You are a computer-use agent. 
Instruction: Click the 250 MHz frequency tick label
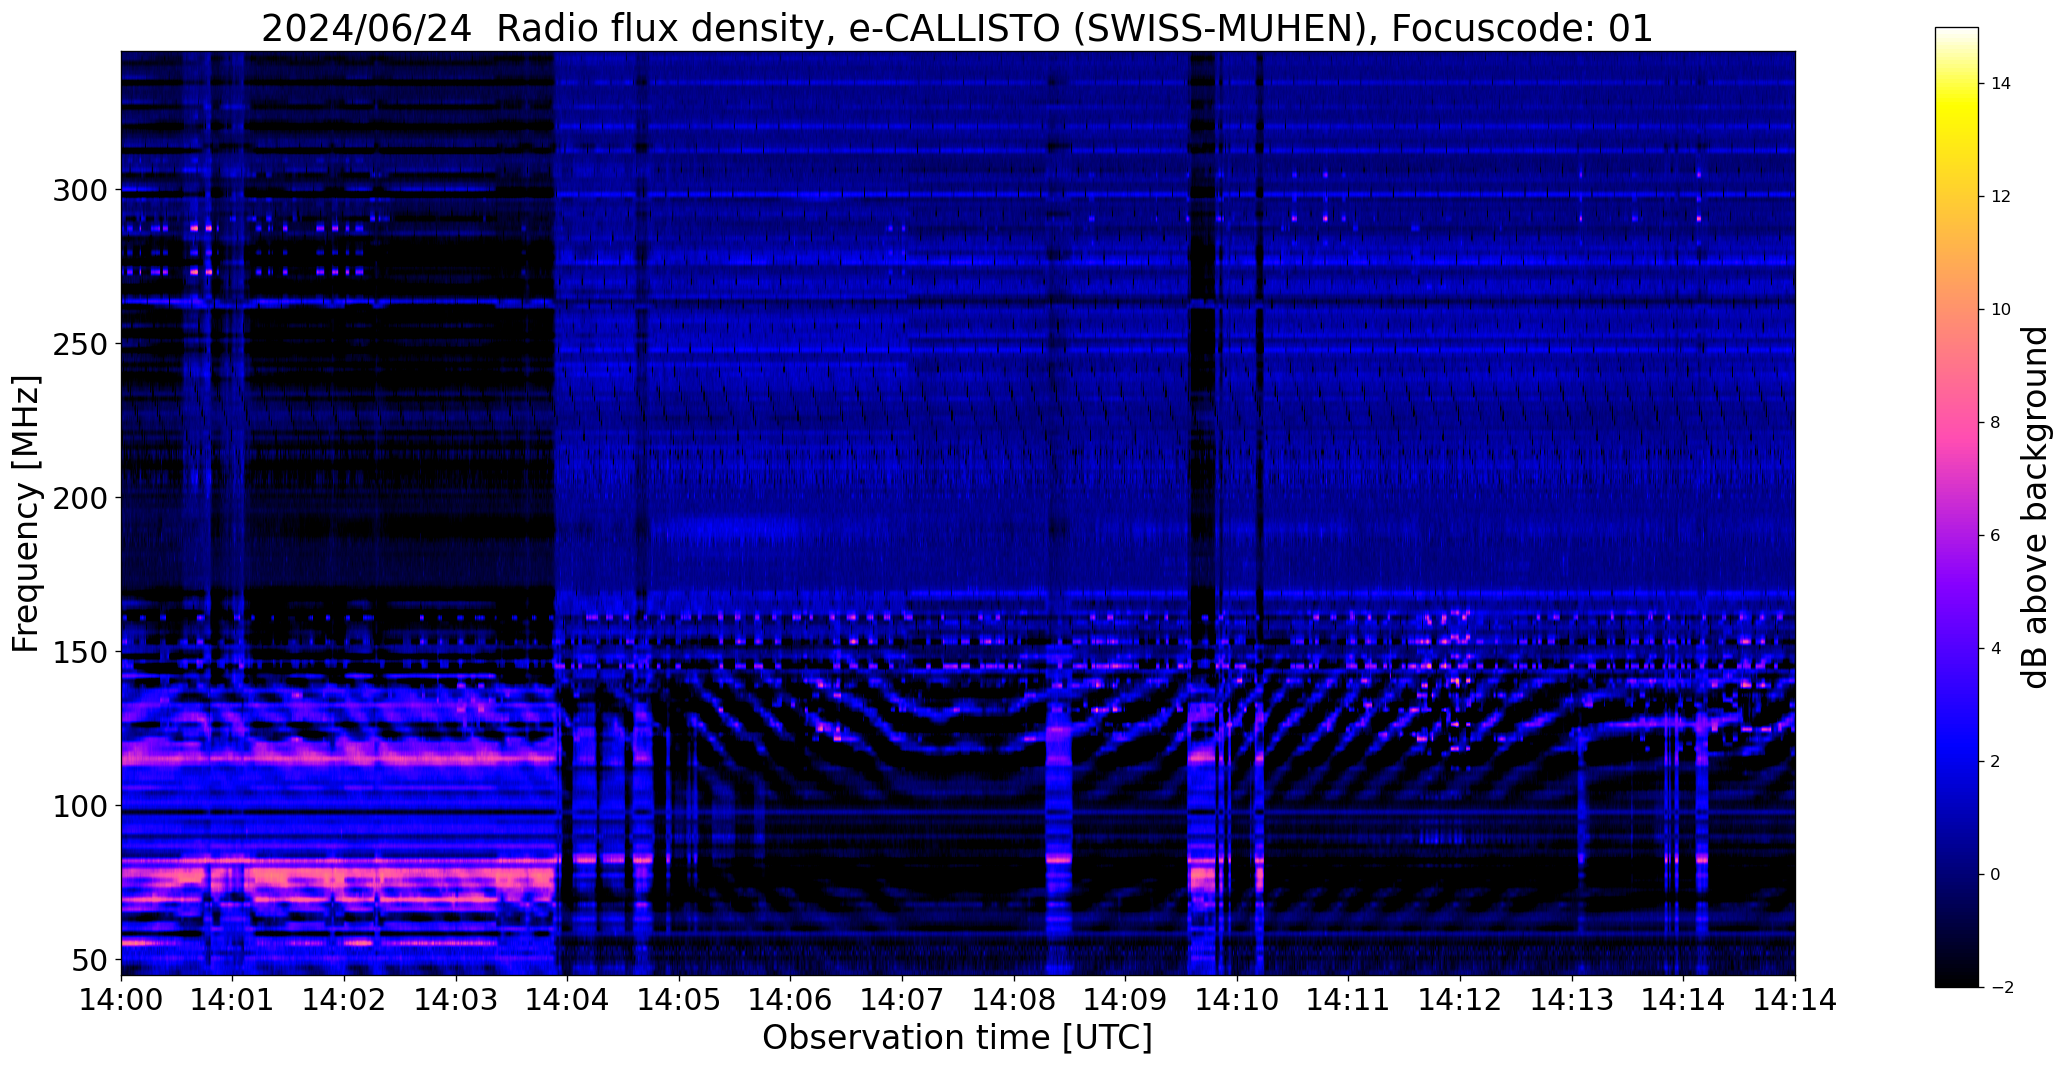[x=81, y=344]
